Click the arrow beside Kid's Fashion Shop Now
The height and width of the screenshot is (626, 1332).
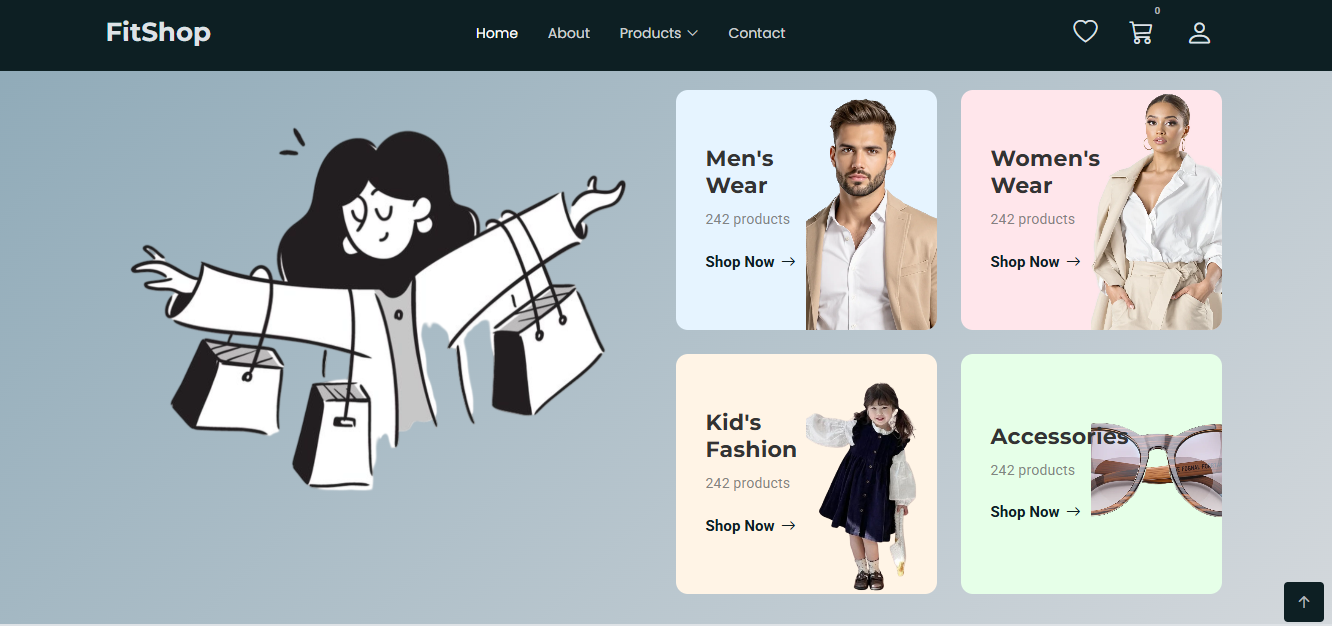coord(789,526)
